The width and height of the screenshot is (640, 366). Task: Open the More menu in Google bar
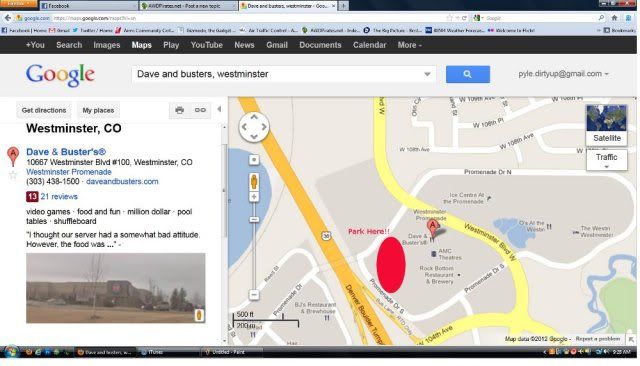[409, 45]
